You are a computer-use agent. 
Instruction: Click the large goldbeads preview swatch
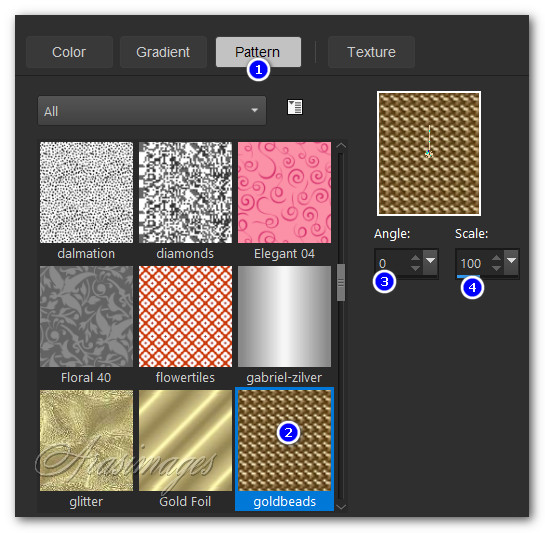pos(429,153)
